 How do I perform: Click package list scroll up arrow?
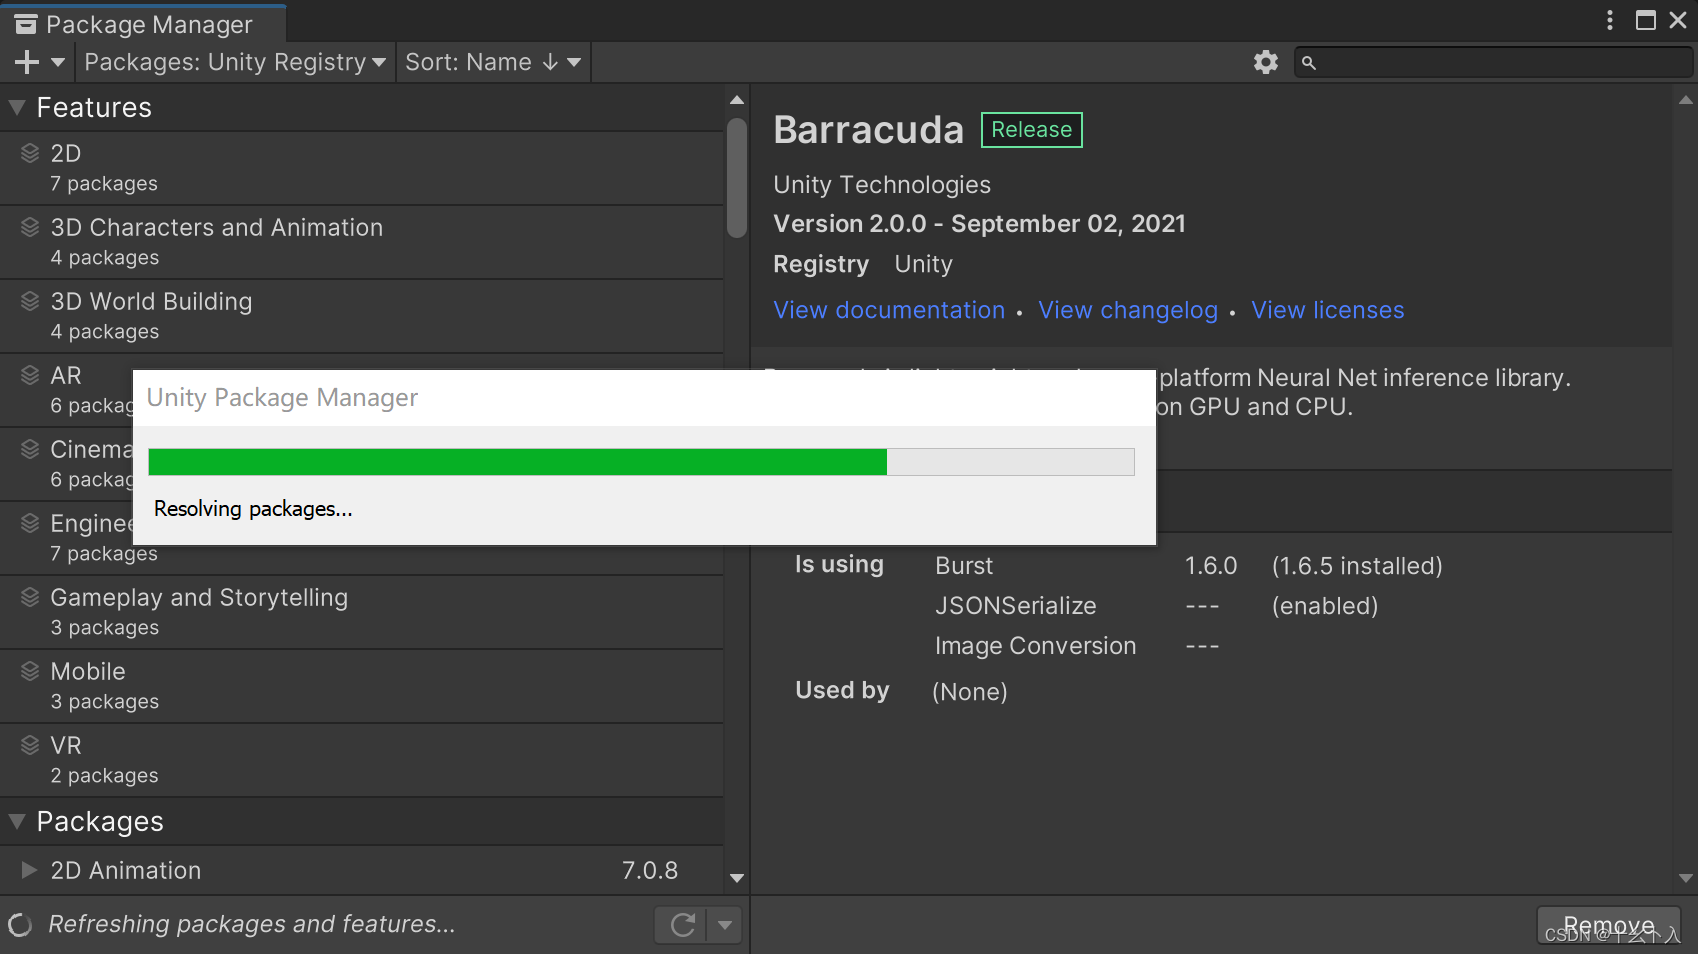[x=737, y=100]
